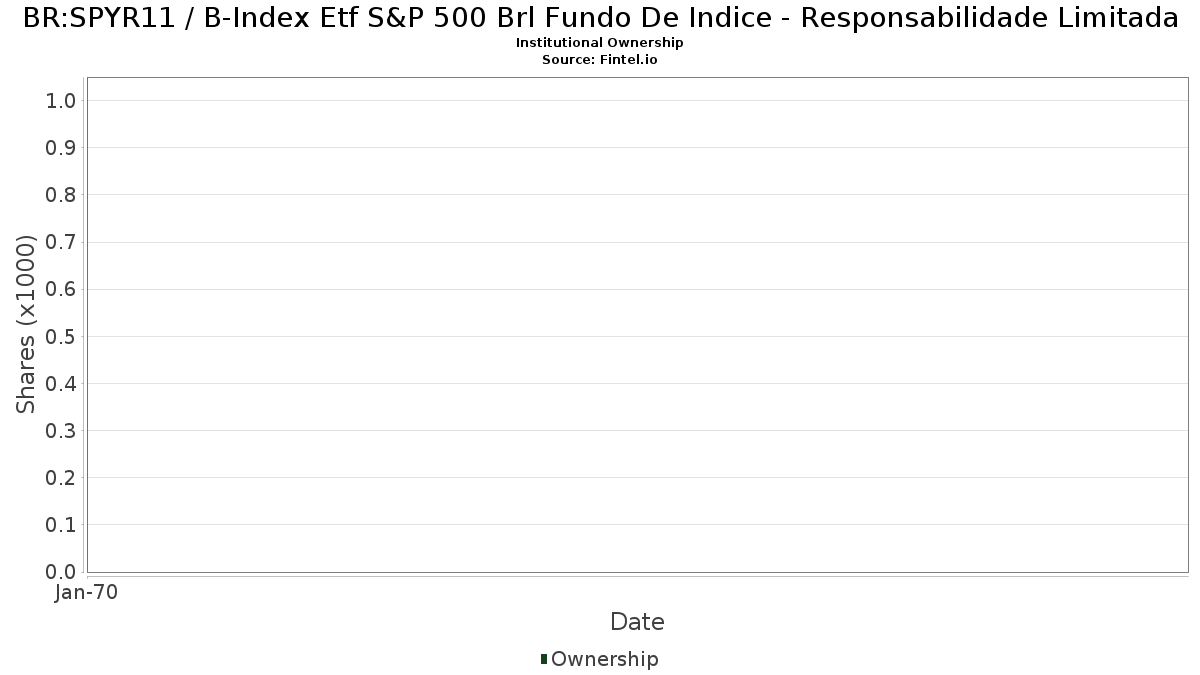Click the green Ownership legend swatch
Image resolution: width=1200 pixels, height=675 pixels.
[x=544, y=658]
